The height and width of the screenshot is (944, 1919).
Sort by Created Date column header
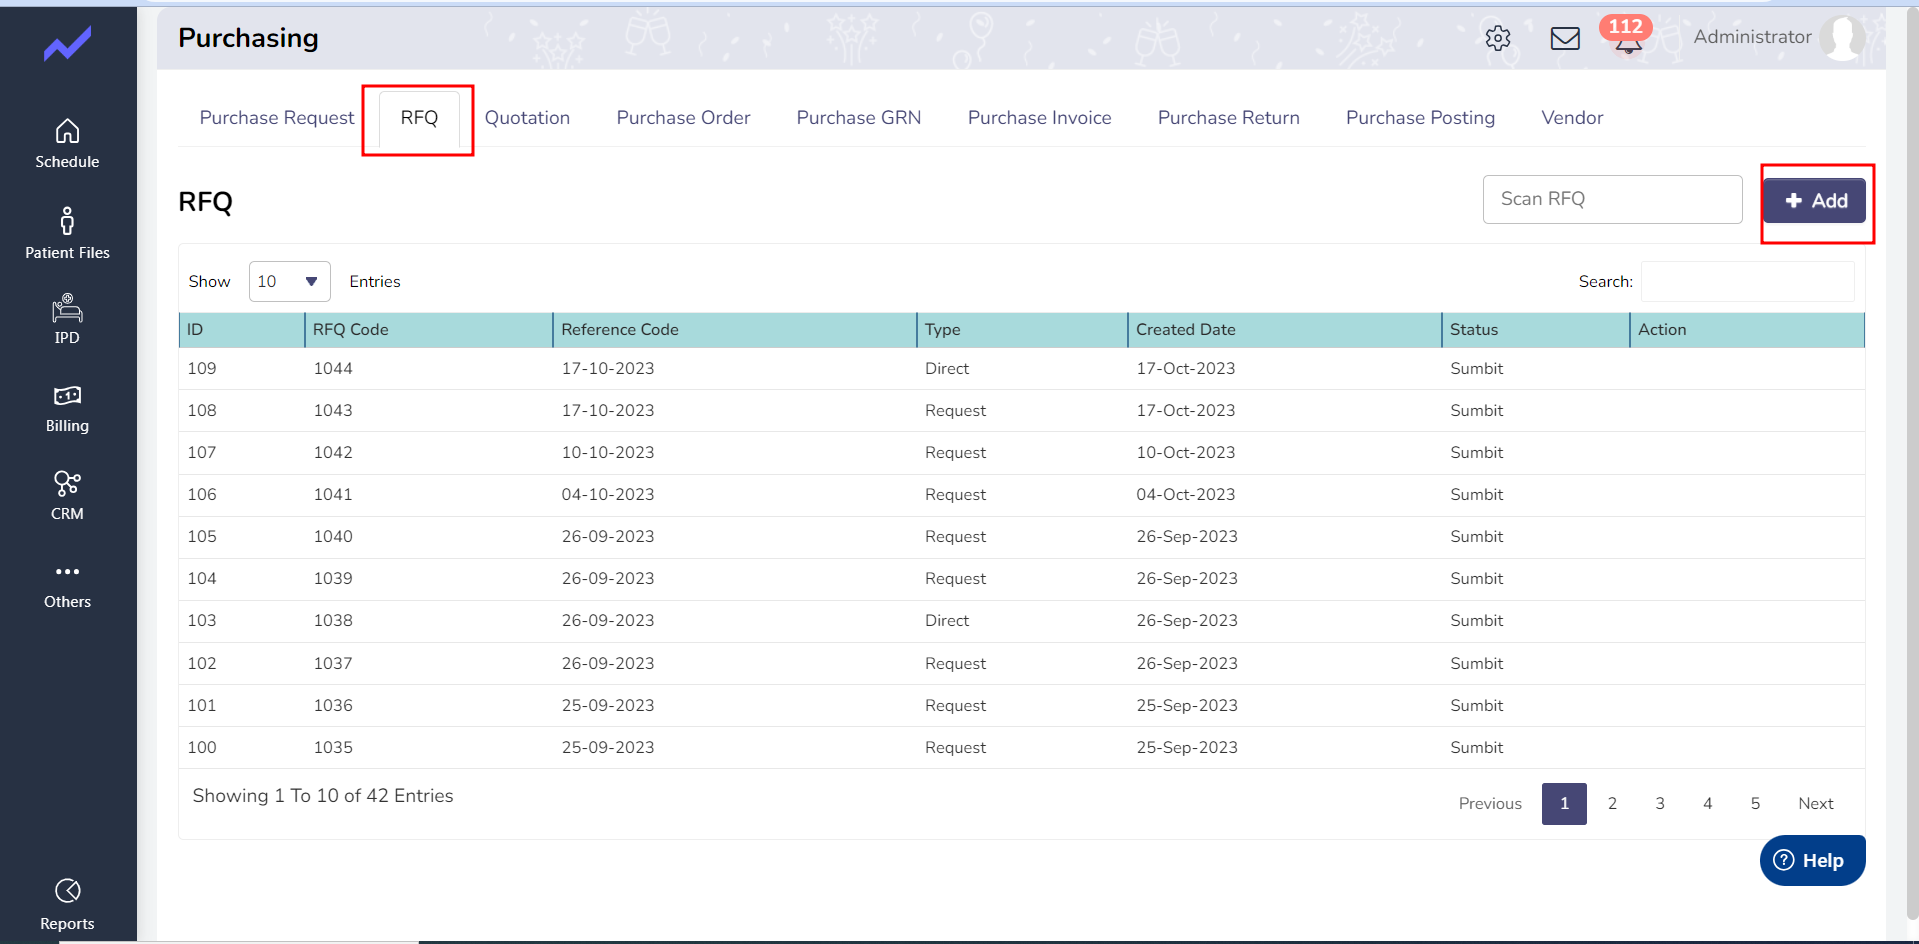pos(1284,330)
